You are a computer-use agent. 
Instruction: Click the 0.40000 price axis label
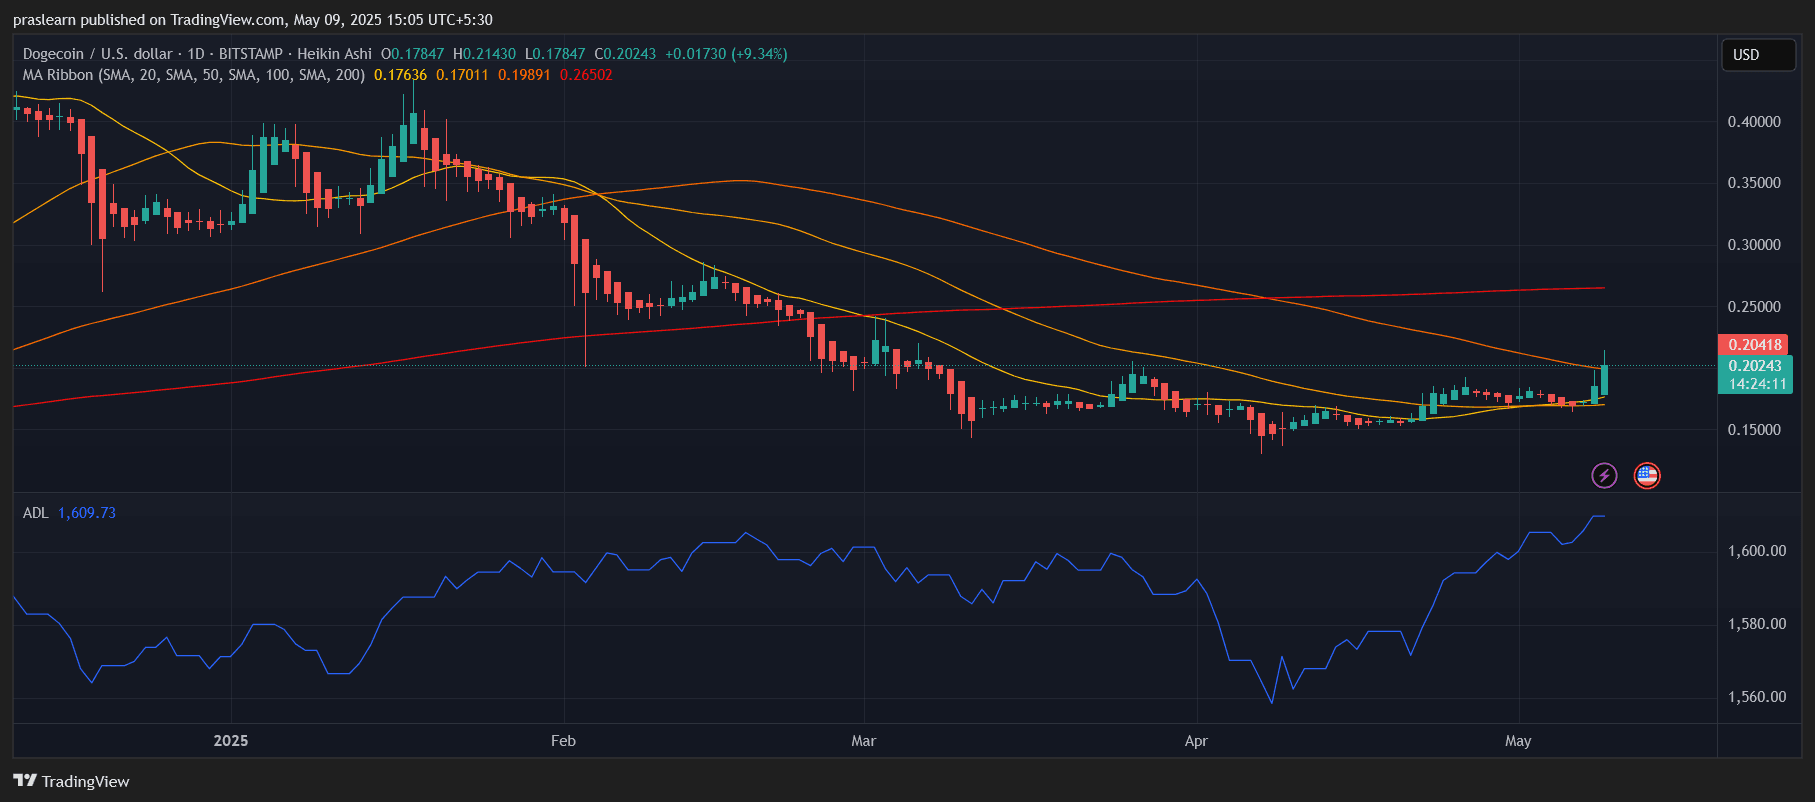click(1754, 122)
